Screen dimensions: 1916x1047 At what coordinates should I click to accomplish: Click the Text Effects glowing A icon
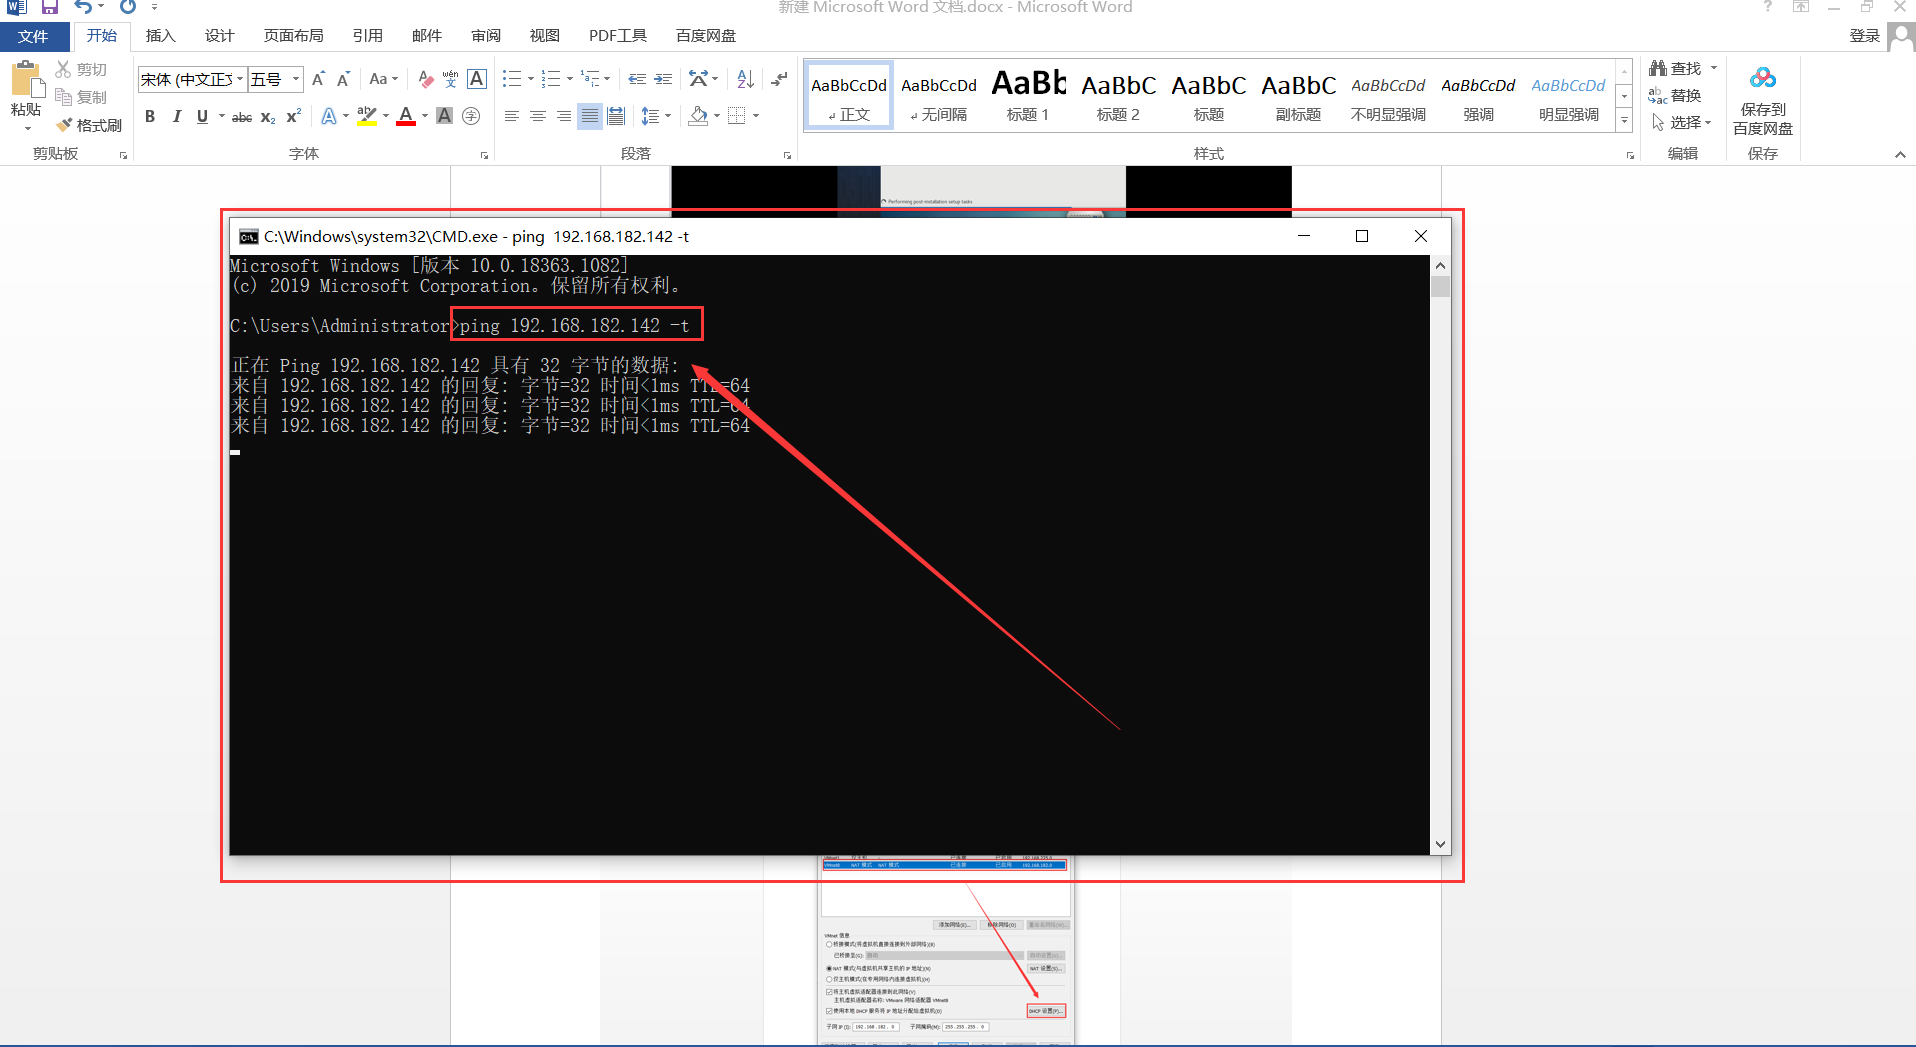tap(328, 117)
